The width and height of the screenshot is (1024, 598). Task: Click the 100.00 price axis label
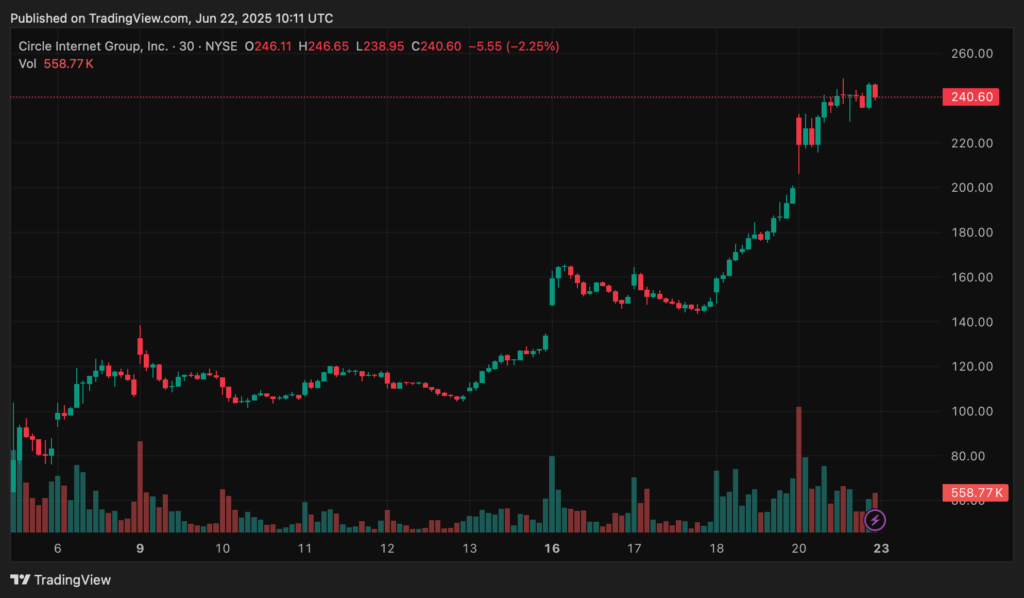pyautogui.click(x=972, y=411)
